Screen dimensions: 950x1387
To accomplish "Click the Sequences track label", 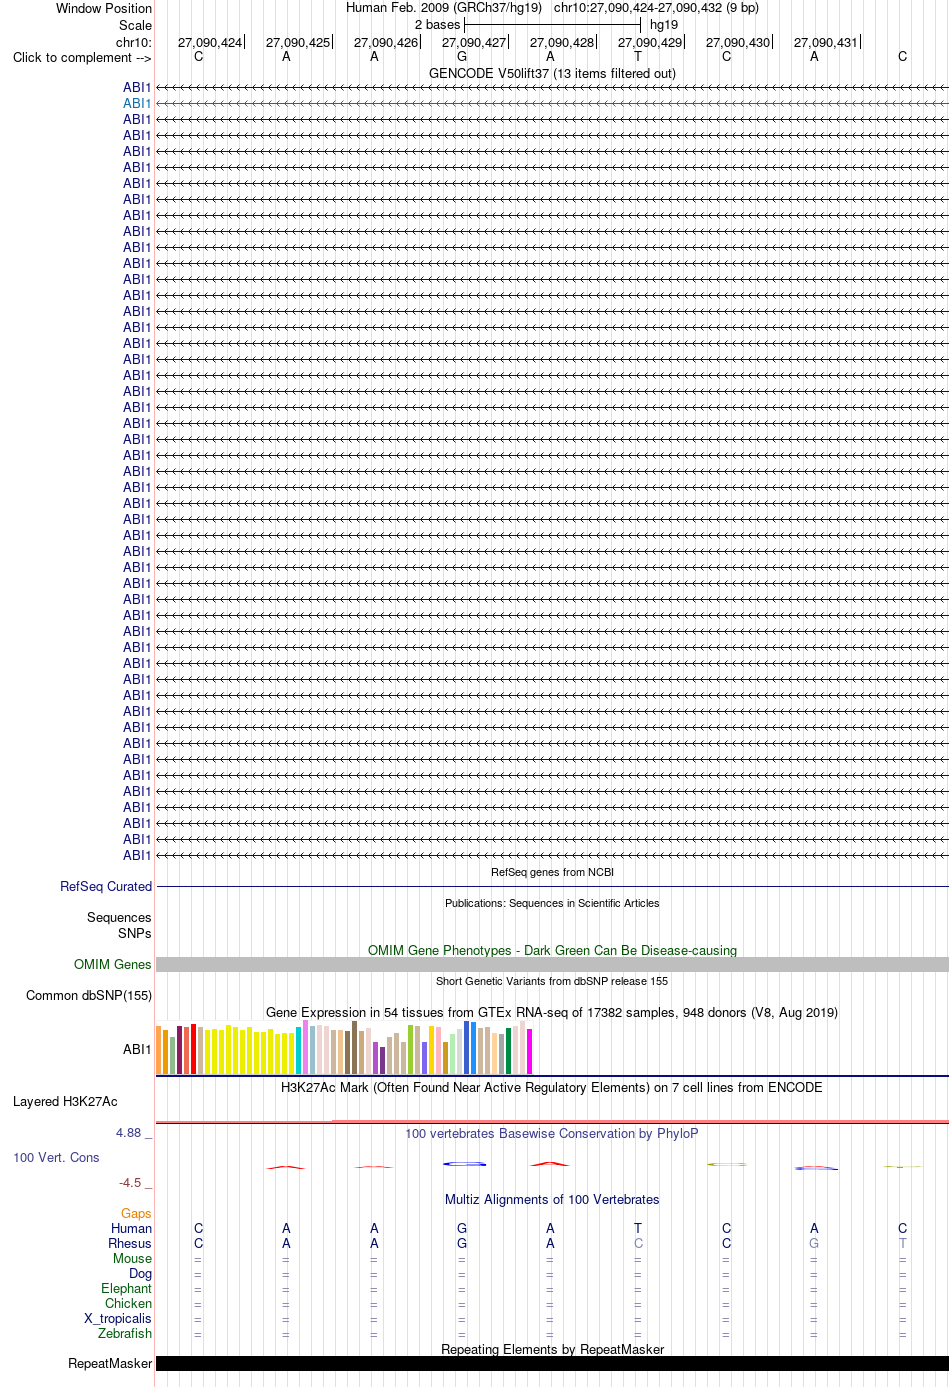I will 119,917.
